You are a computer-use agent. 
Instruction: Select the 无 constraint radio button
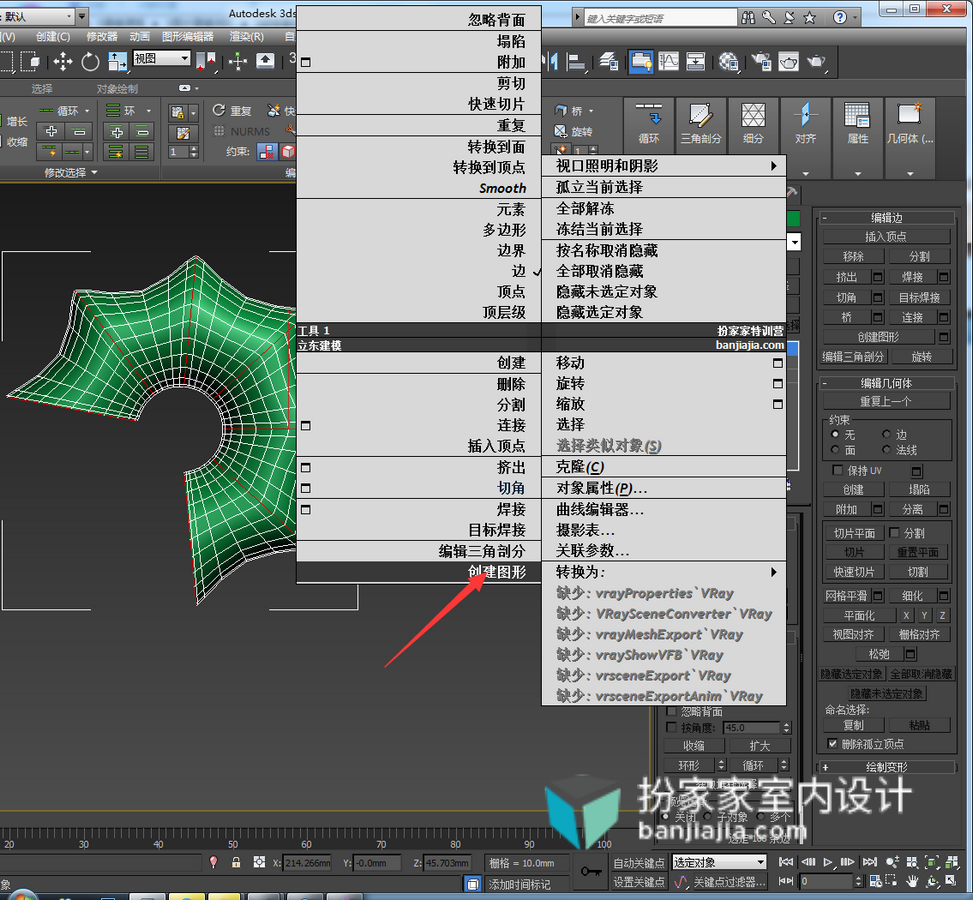[835, 434]
